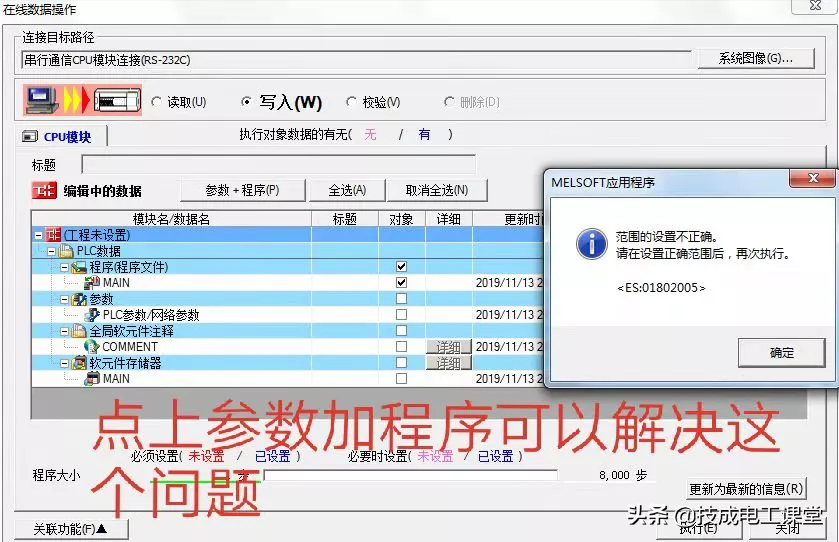
Task: Click into the 标题 text field
Action: [278, 164]
